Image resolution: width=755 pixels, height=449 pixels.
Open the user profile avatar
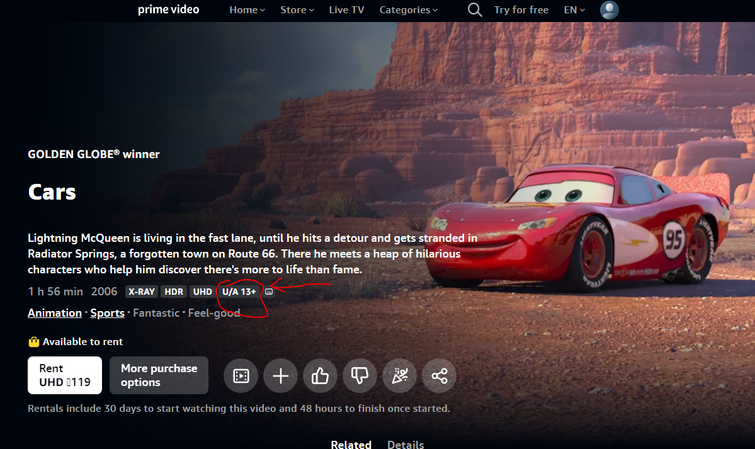(609, 10)
